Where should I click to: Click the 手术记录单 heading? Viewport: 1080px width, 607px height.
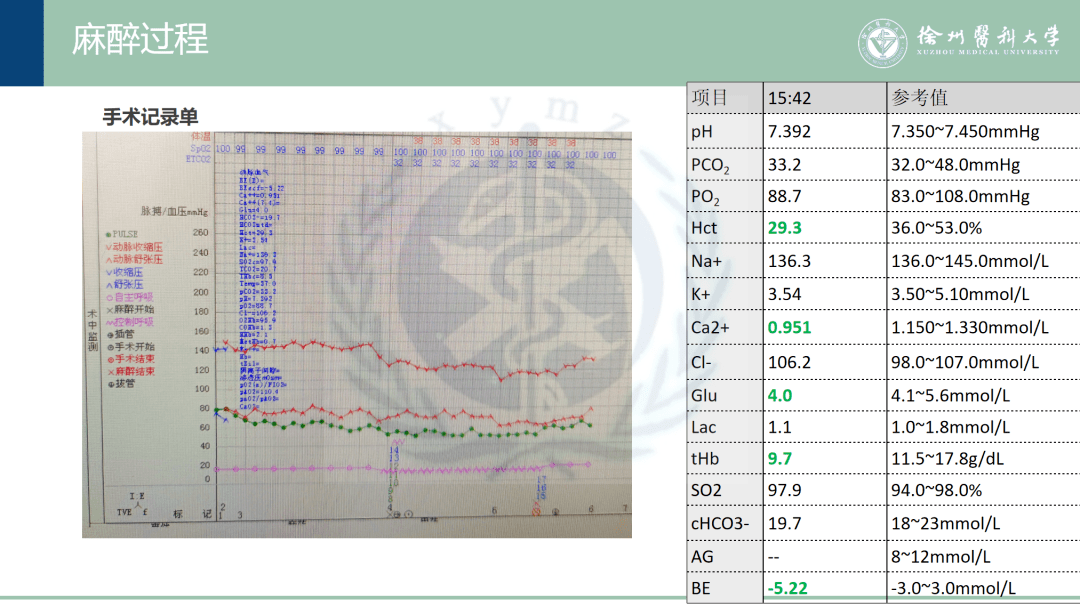click(x=150, y=117)
